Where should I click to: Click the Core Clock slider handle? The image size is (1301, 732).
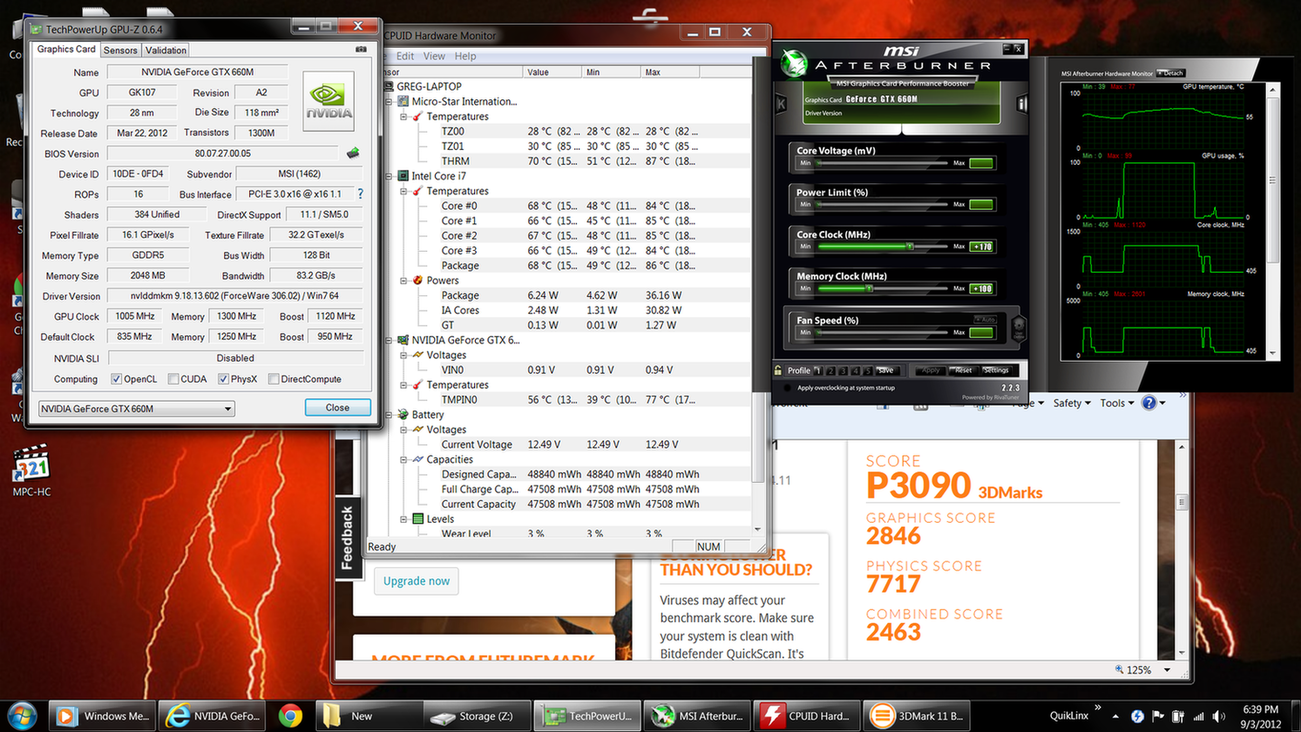(910, 246)
